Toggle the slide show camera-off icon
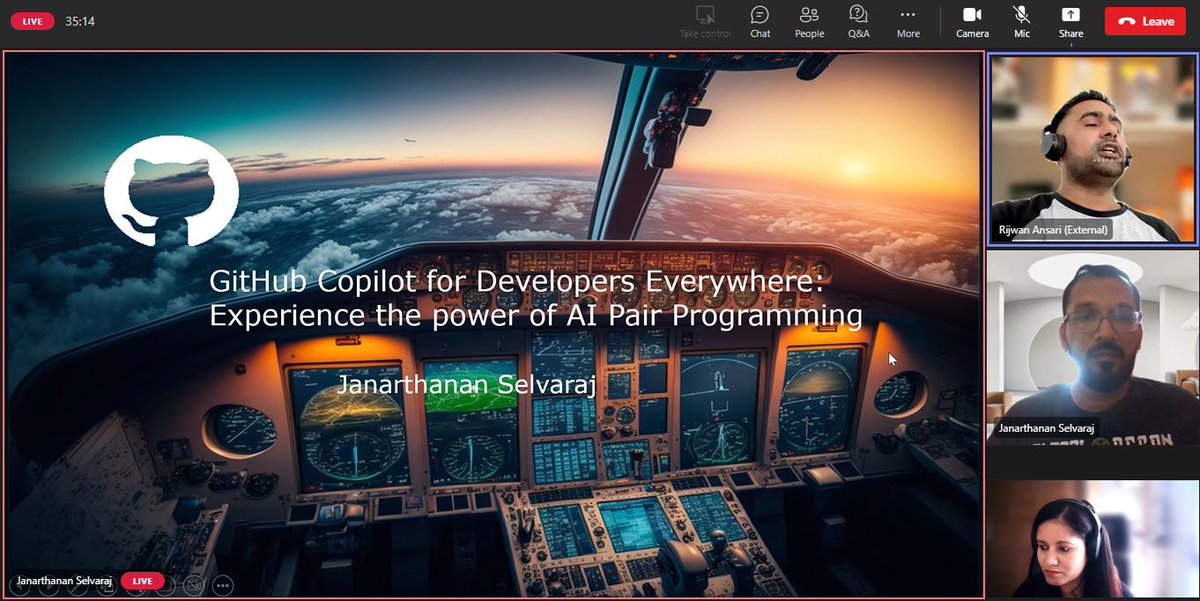The image size is (1200, 601). 195,586
